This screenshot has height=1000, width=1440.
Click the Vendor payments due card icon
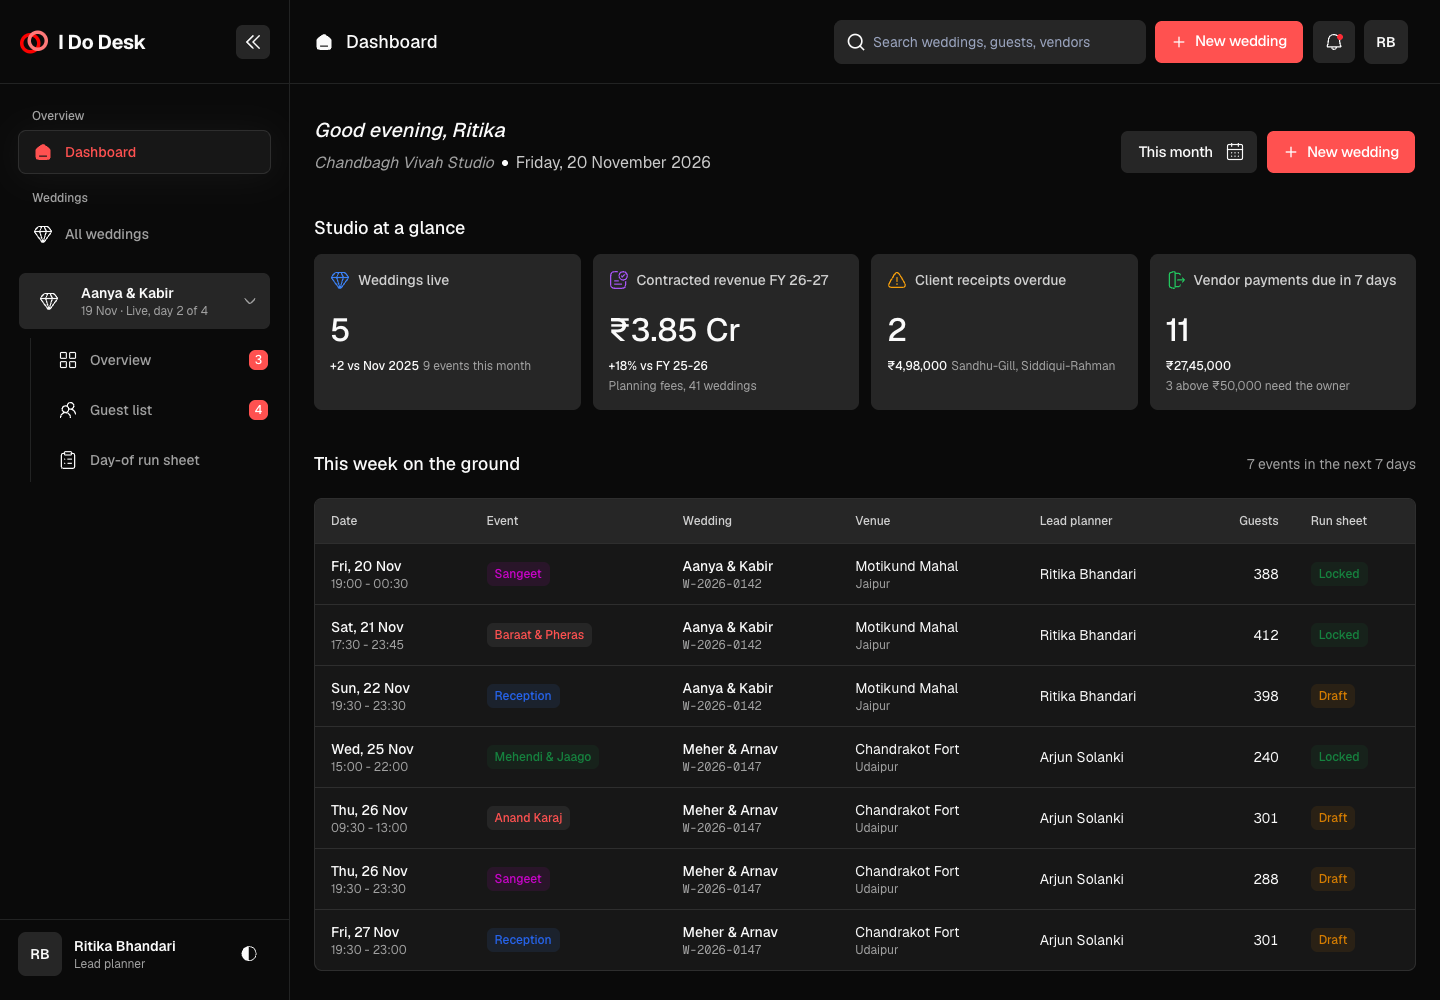[x=1176, y=280]
